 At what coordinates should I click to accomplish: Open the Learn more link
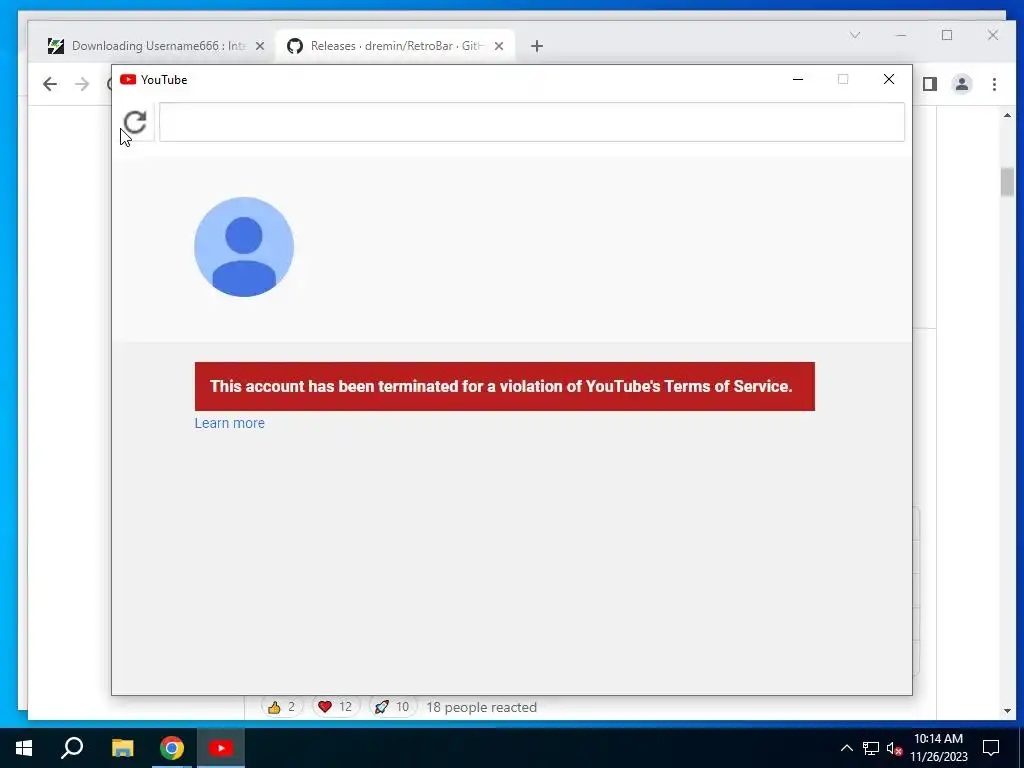tap(229, 423)
